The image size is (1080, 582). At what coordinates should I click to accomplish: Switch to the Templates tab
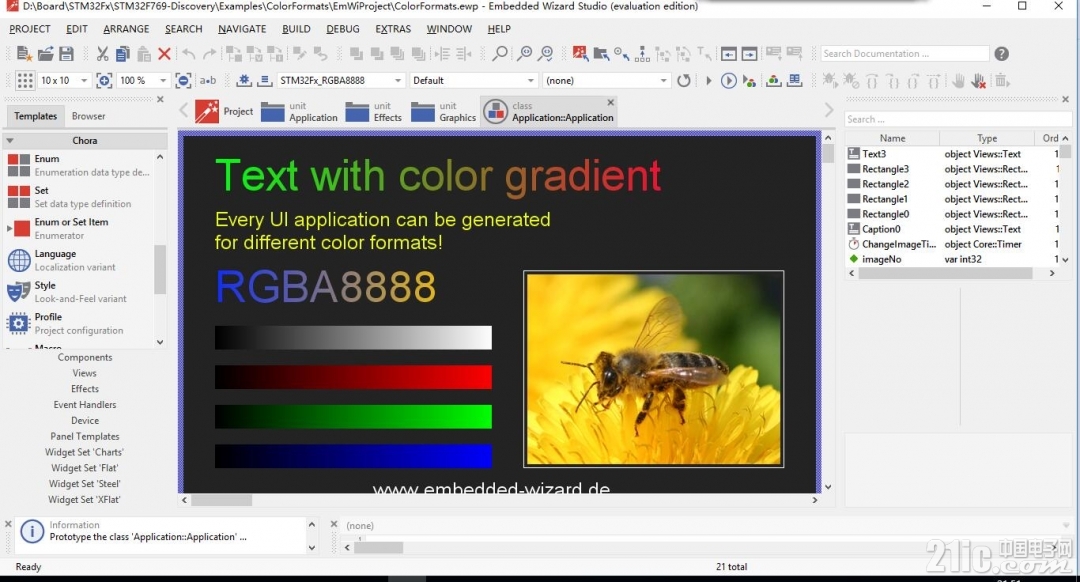tap(36, 116)
